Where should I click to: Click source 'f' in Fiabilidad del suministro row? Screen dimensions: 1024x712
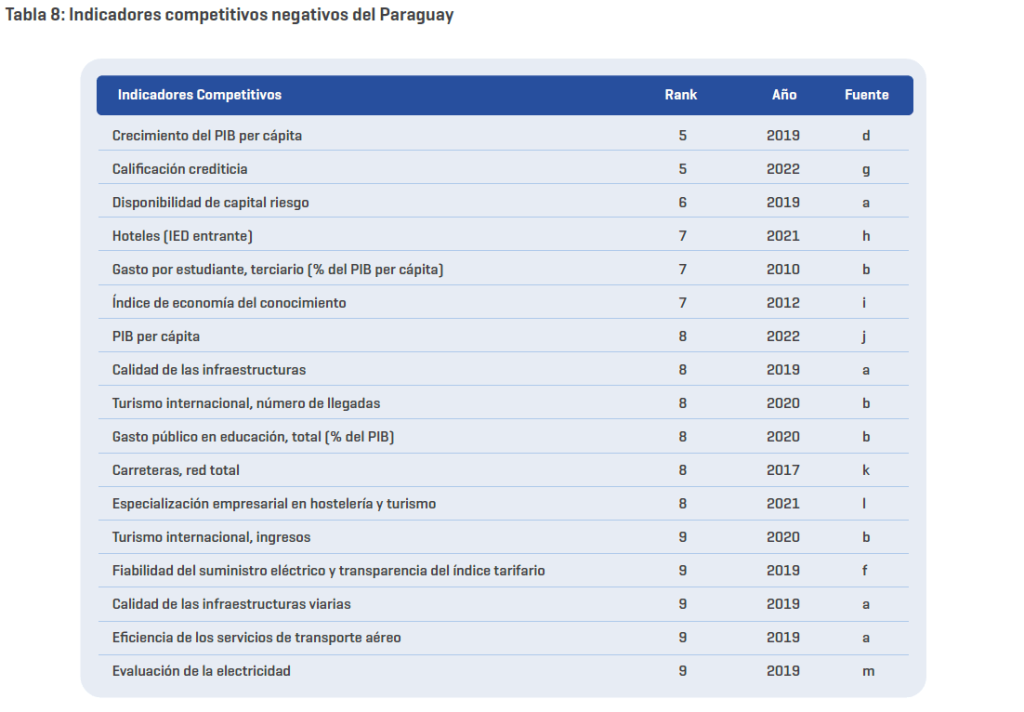coord(865,571)
